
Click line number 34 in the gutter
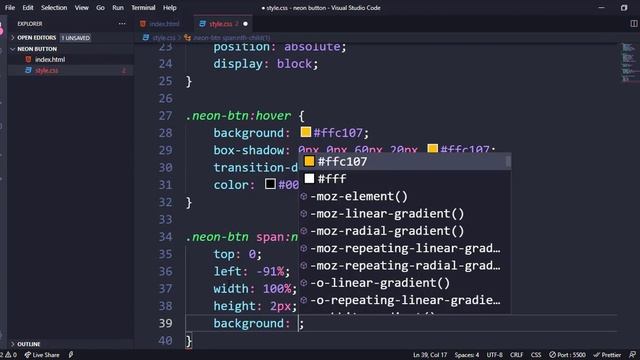click(x=165, y=237)
